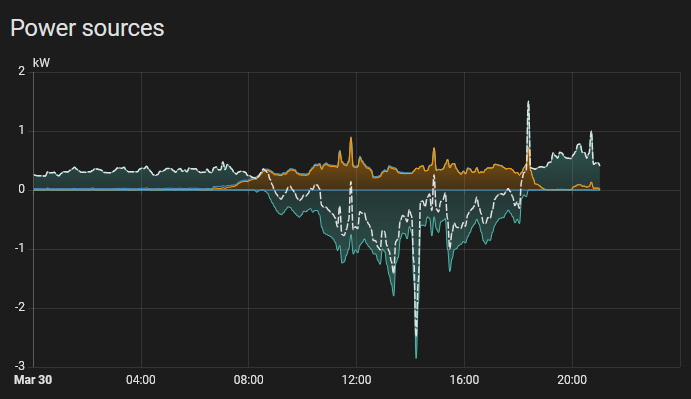Click the Power sources card title
691x399 pixels.
[x=87, y=28]
